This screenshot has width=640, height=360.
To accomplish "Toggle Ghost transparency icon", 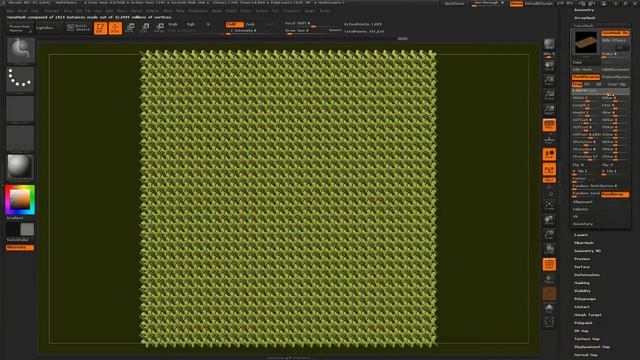I will point(549,293).
